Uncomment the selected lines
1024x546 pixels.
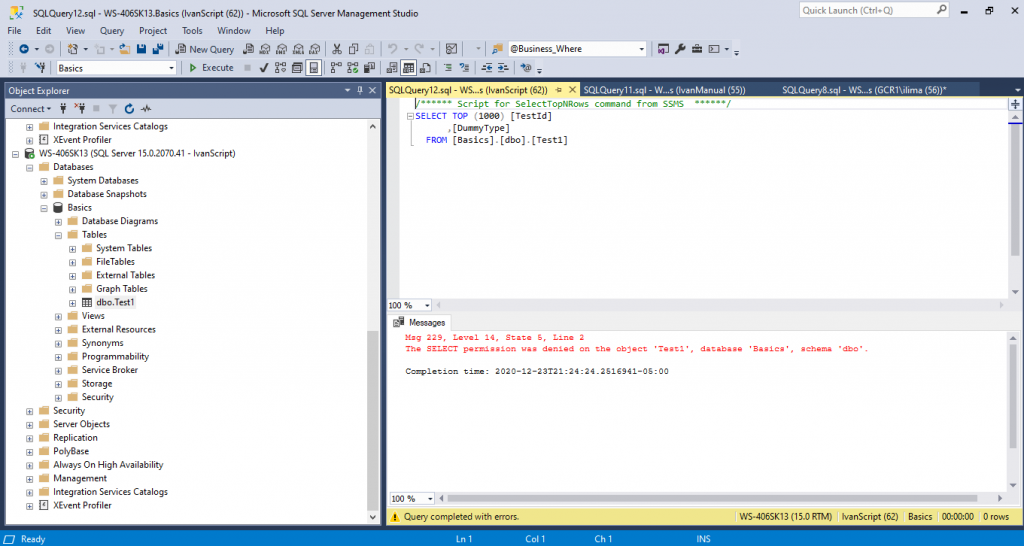coord(464,67)
